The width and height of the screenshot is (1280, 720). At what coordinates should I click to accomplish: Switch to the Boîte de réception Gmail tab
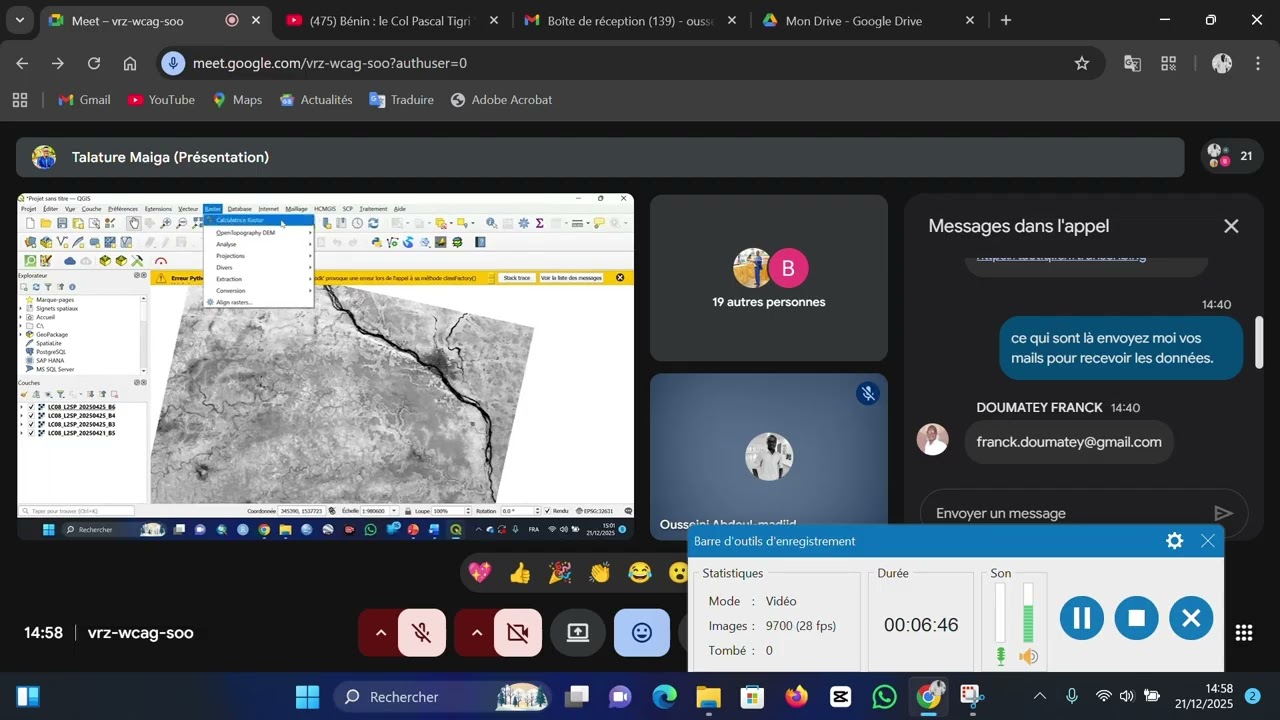tap(629, 20)
